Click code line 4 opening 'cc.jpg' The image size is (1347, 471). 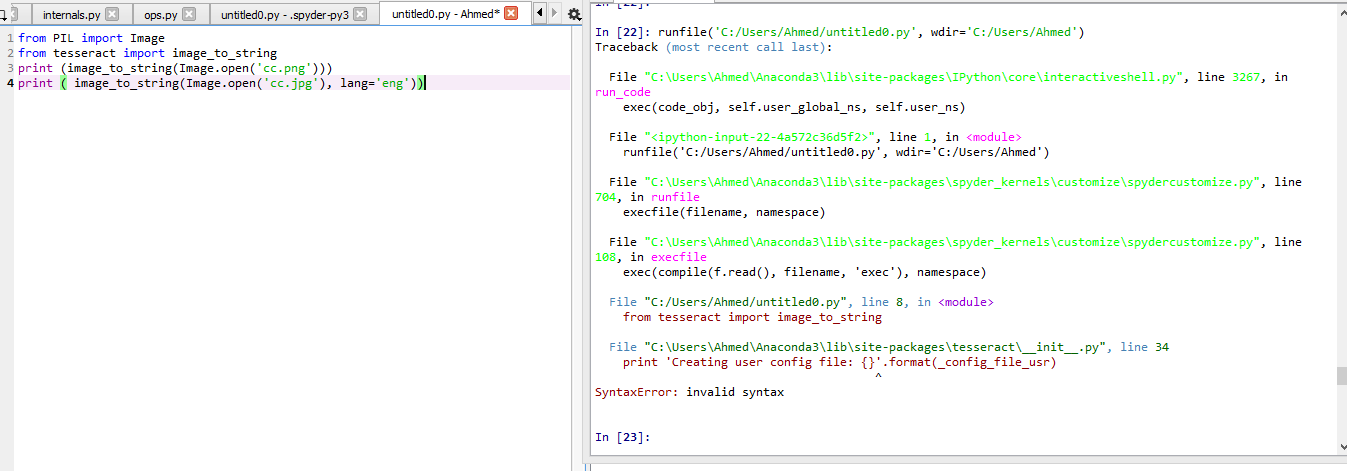[222, 83]
